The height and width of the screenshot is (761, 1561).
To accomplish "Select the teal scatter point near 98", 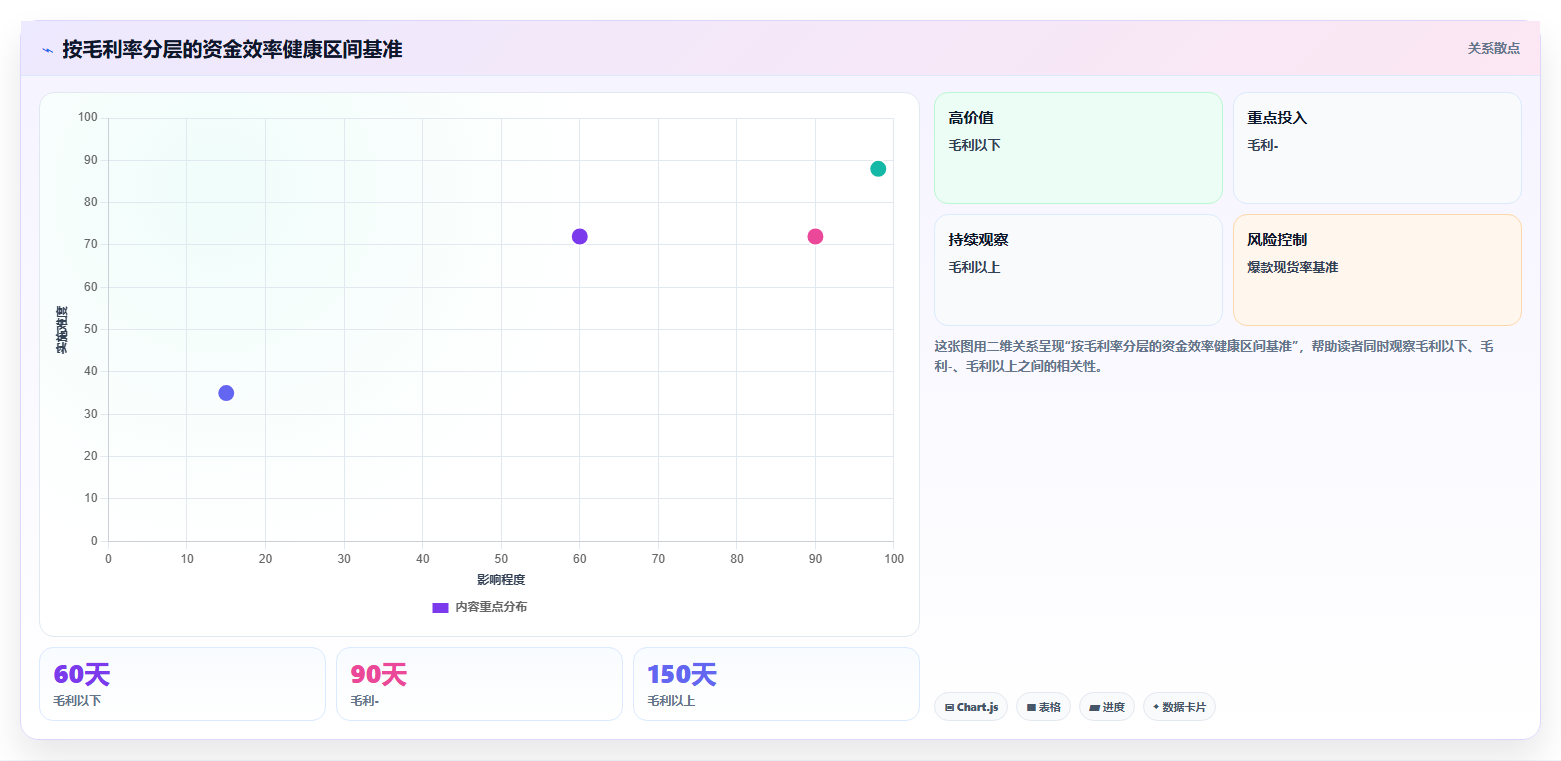I will pyautogui.click(x=878, y=168).
